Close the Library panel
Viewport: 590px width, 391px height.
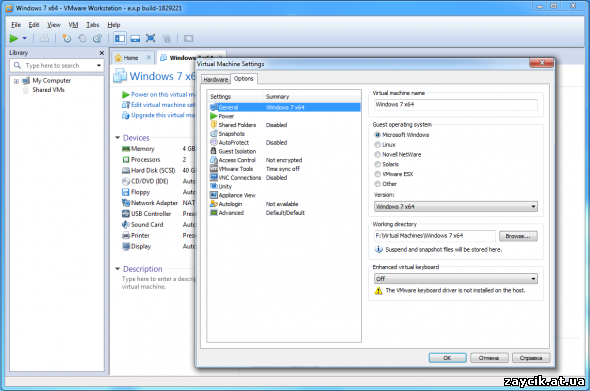[x=102, y=53]
